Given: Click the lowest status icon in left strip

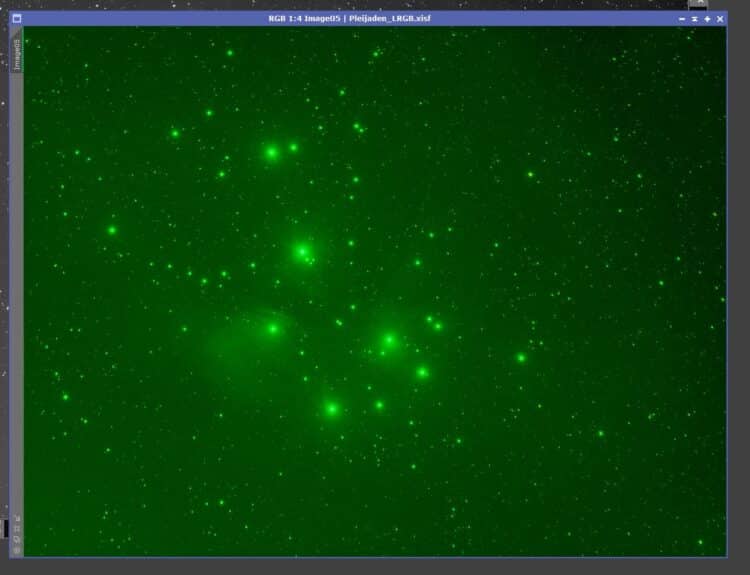Looking at the screenshot, I should (x=17, y=551).
